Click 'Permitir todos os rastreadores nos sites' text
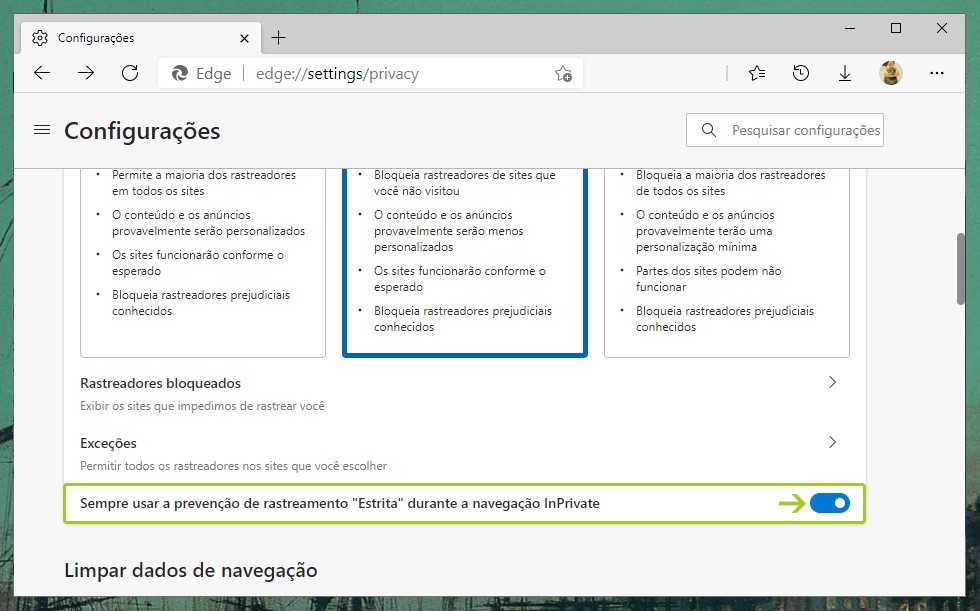The image size is (980, 611). tap(233, 466)
